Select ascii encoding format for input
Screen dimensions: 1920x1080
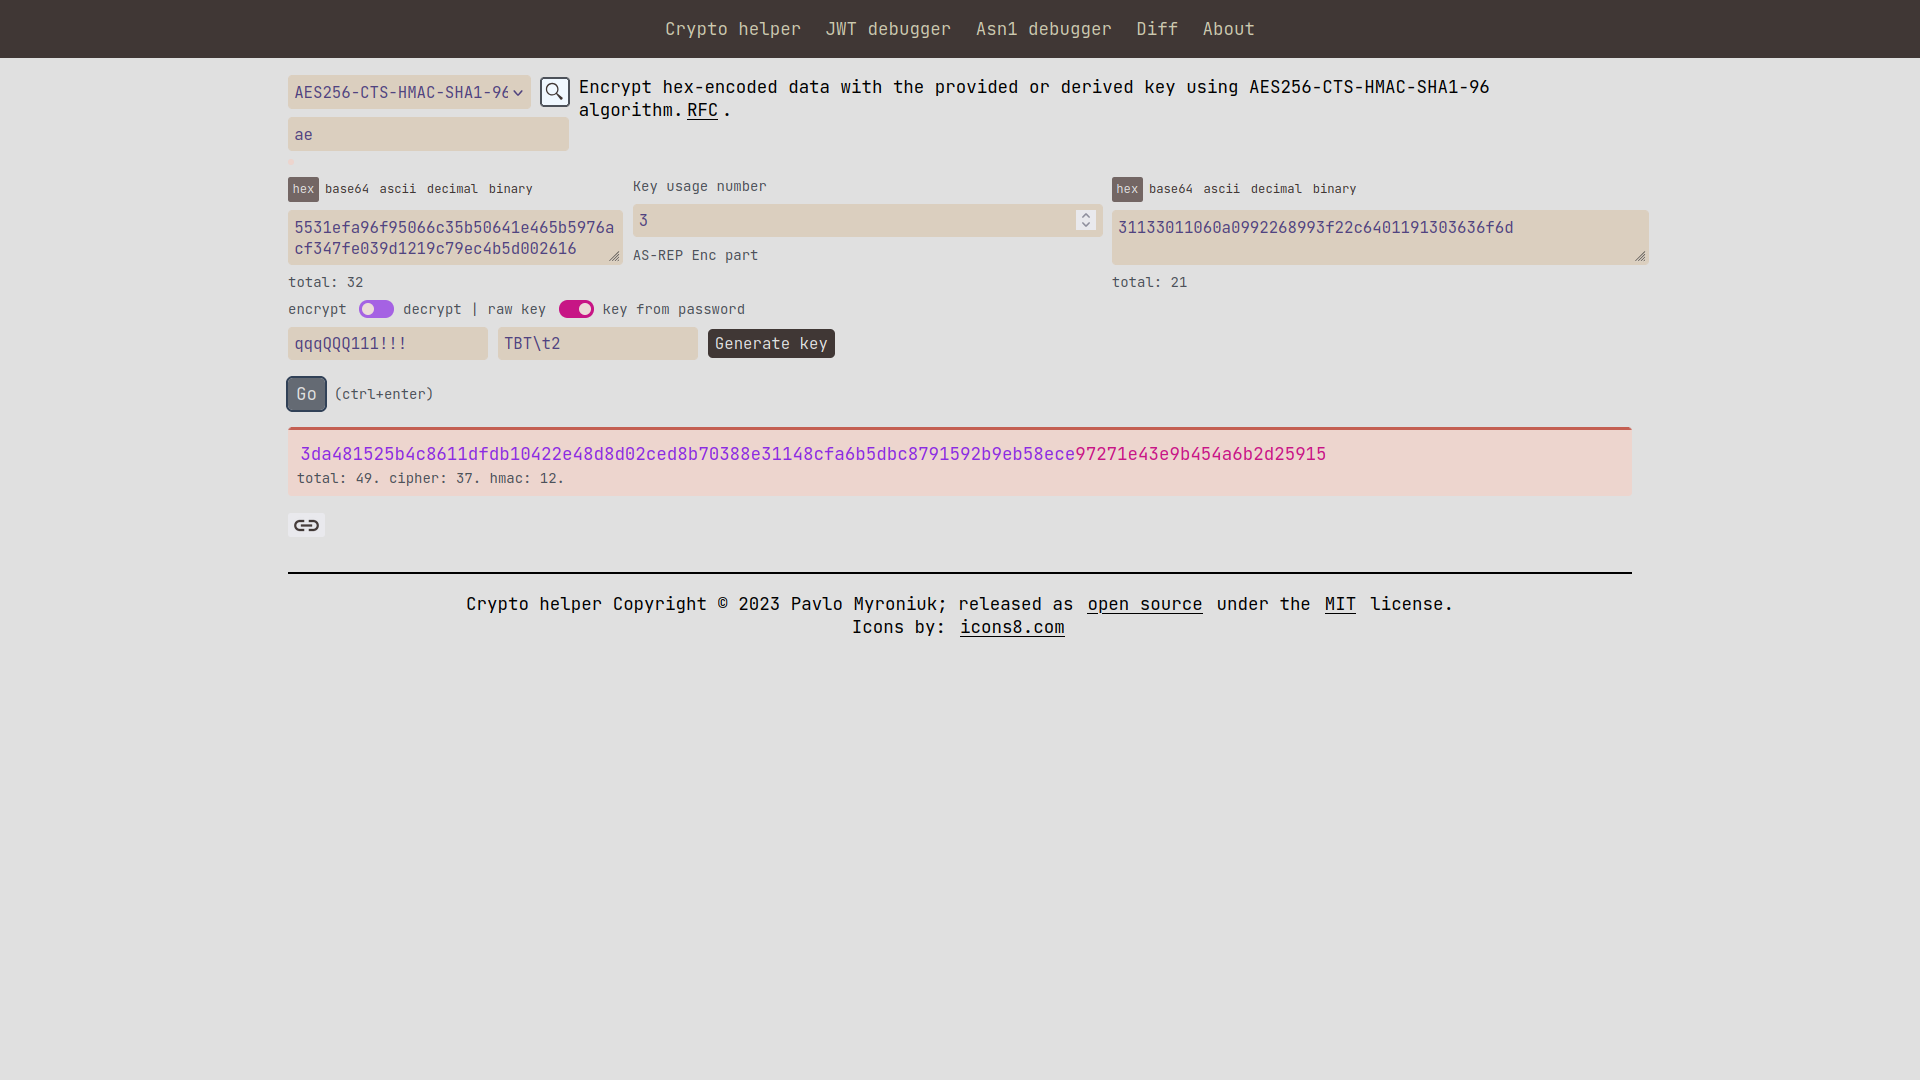point(397,187)
